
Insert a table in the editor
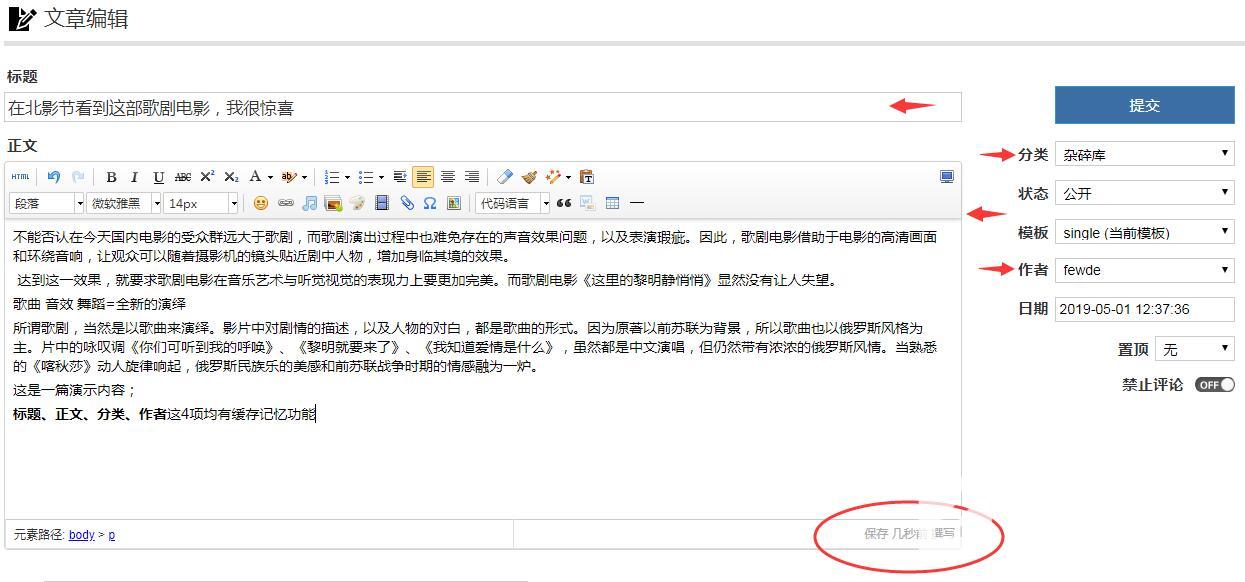click(x=612, y=203)
